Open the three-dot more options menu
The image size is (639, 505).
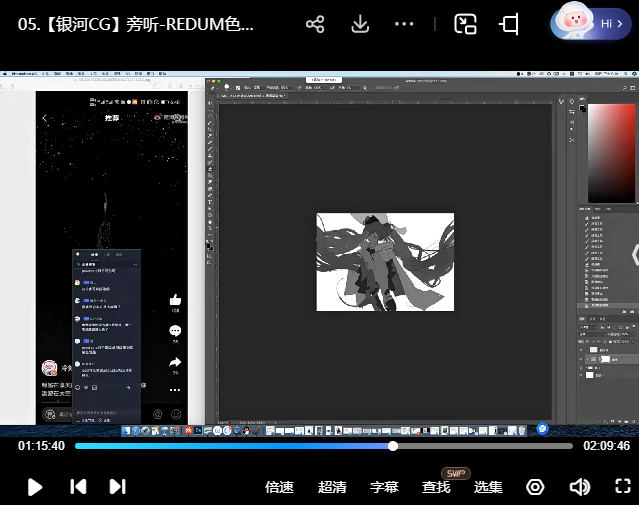tap(405, 24)
